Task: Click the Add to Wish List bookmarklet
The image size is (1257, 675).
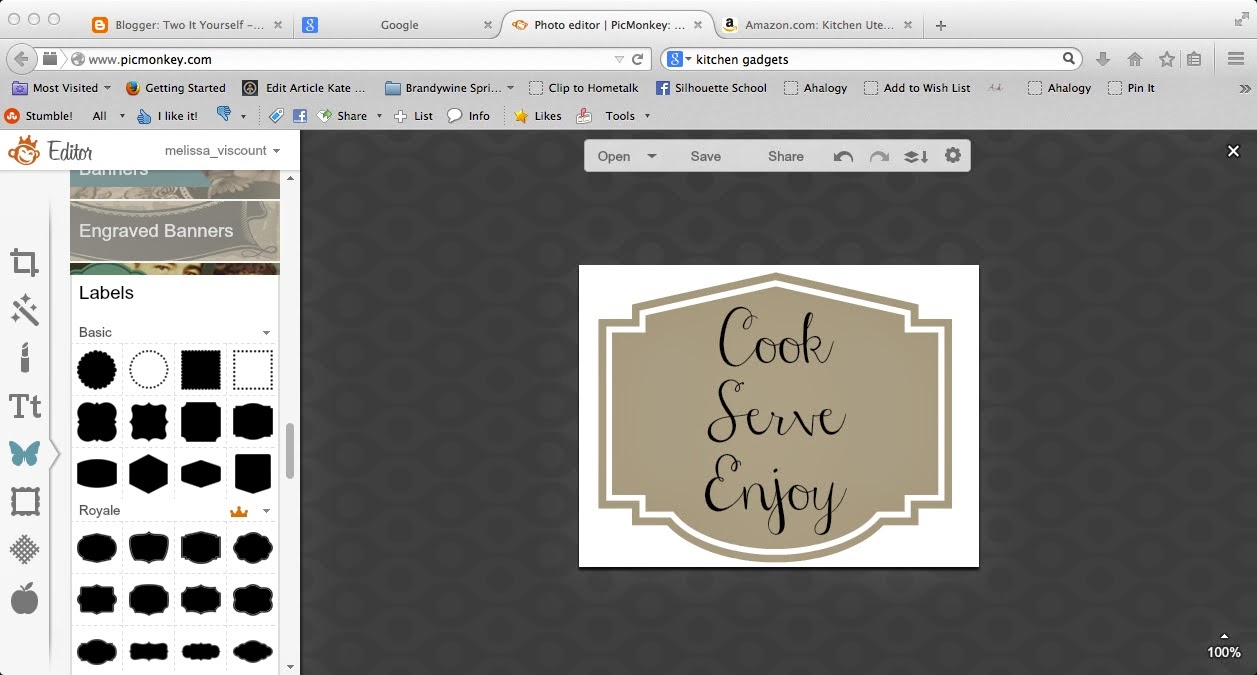Action: pos(917,88)
